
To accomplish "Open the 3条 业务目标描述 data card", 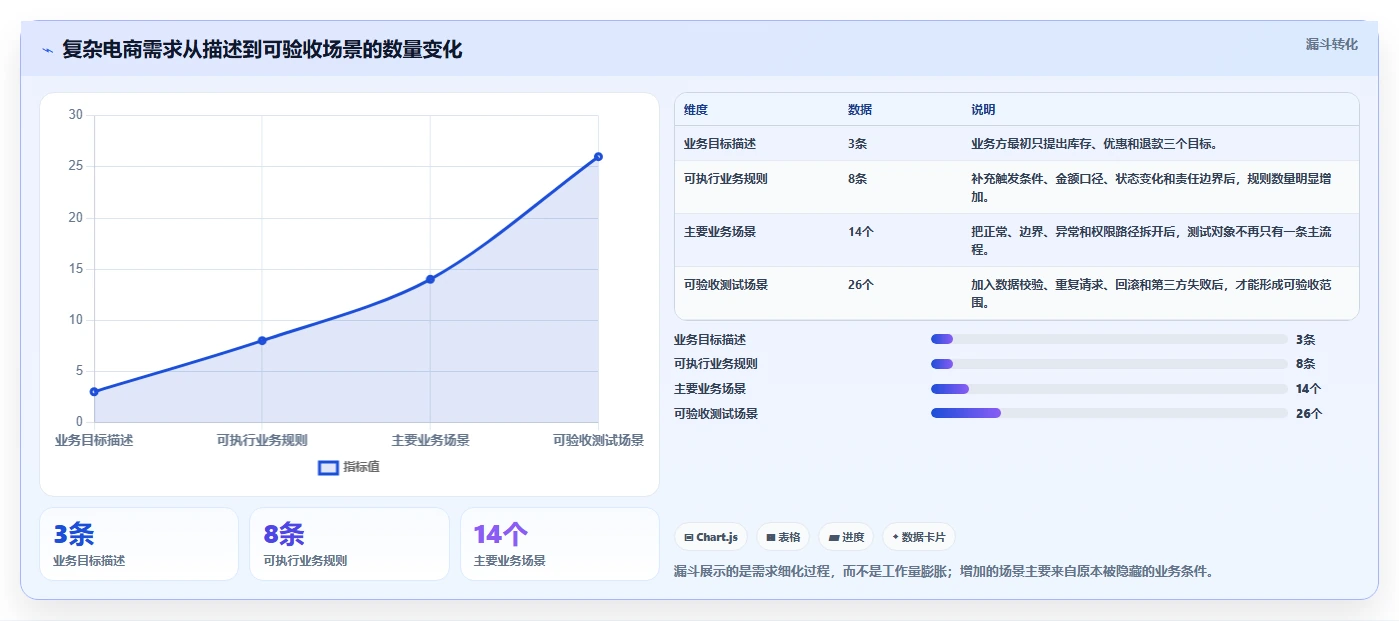I will (x=139, y=544).
